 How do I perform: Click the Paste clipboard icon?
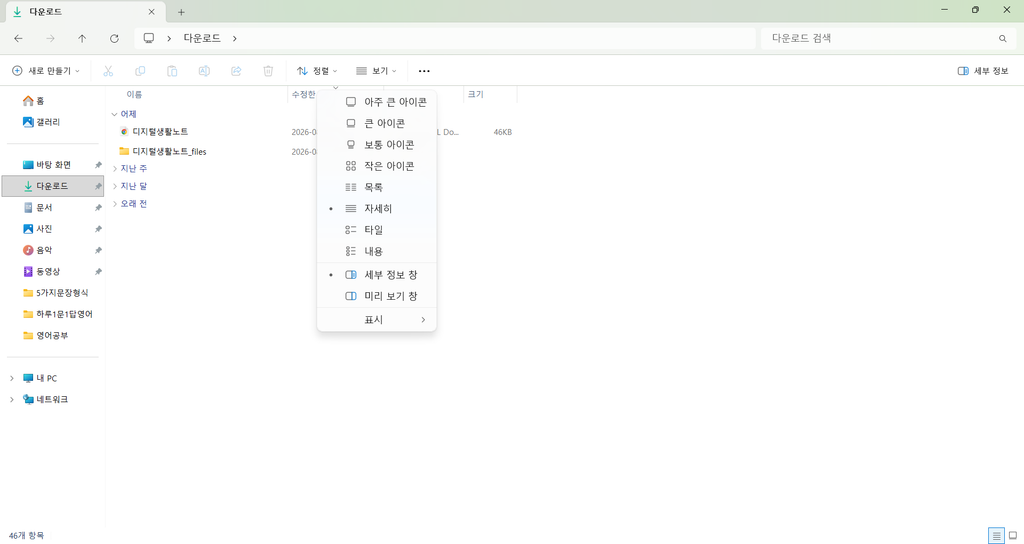tap(172, 71)
